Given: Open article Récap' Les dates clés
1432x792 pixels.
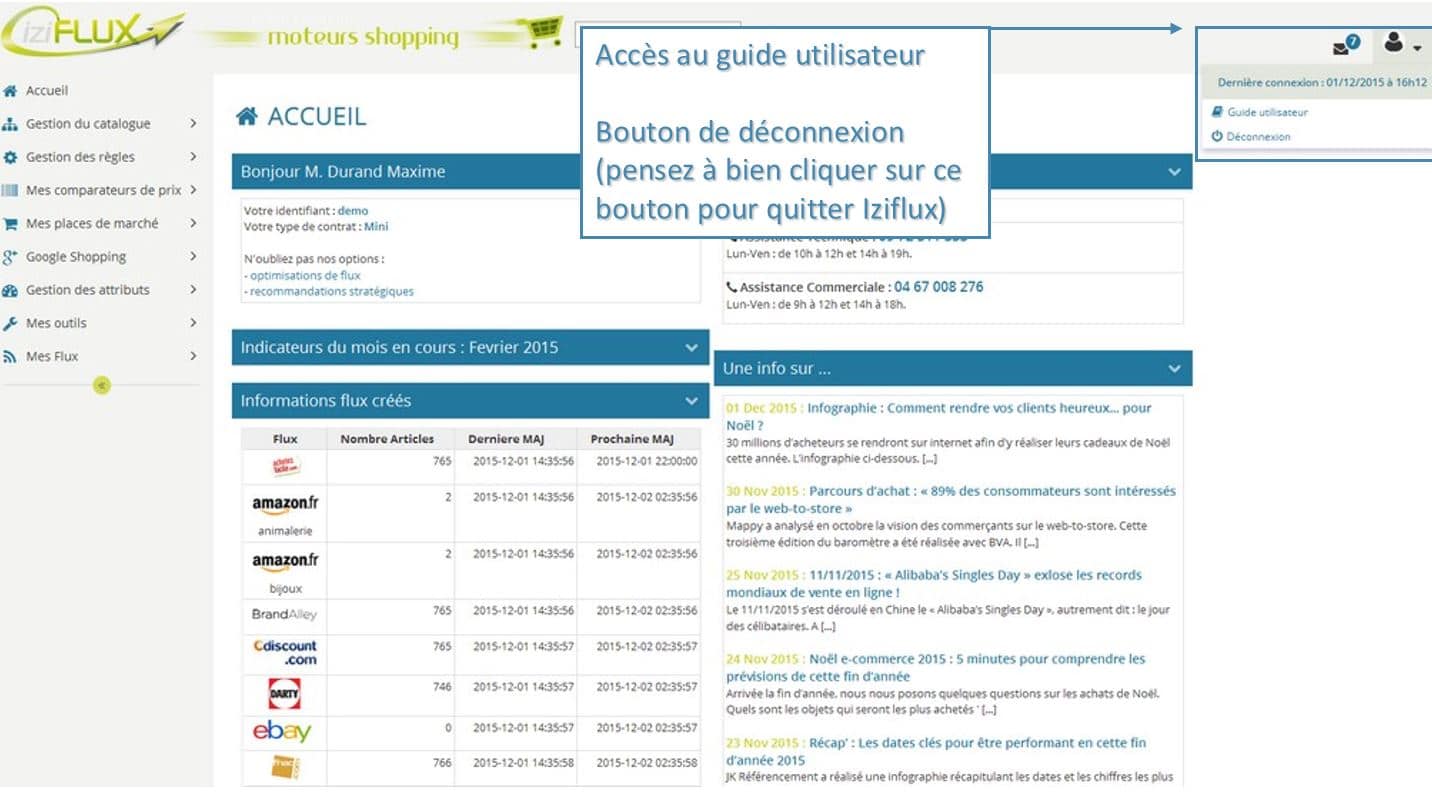Looking at the screenshot, I should [936, 751].
